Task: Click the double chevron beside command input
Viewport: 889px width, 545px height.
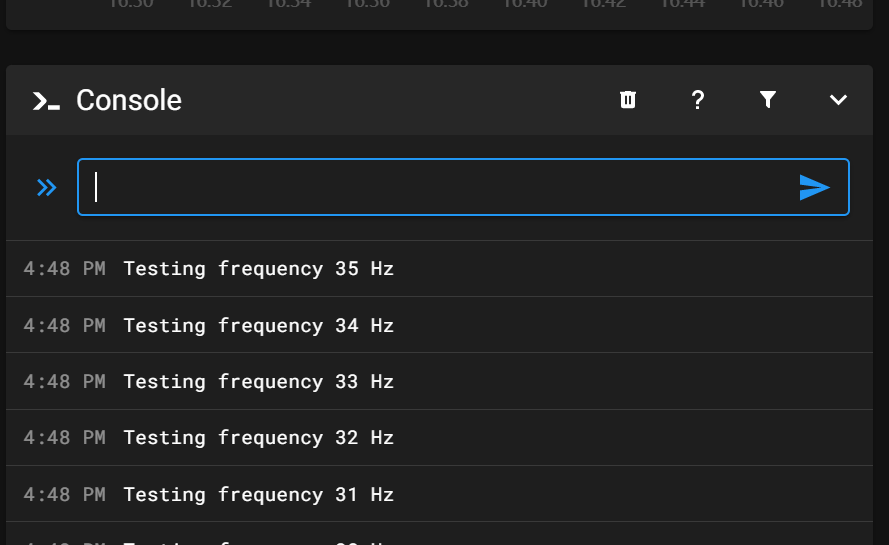Action: point(46,187)
